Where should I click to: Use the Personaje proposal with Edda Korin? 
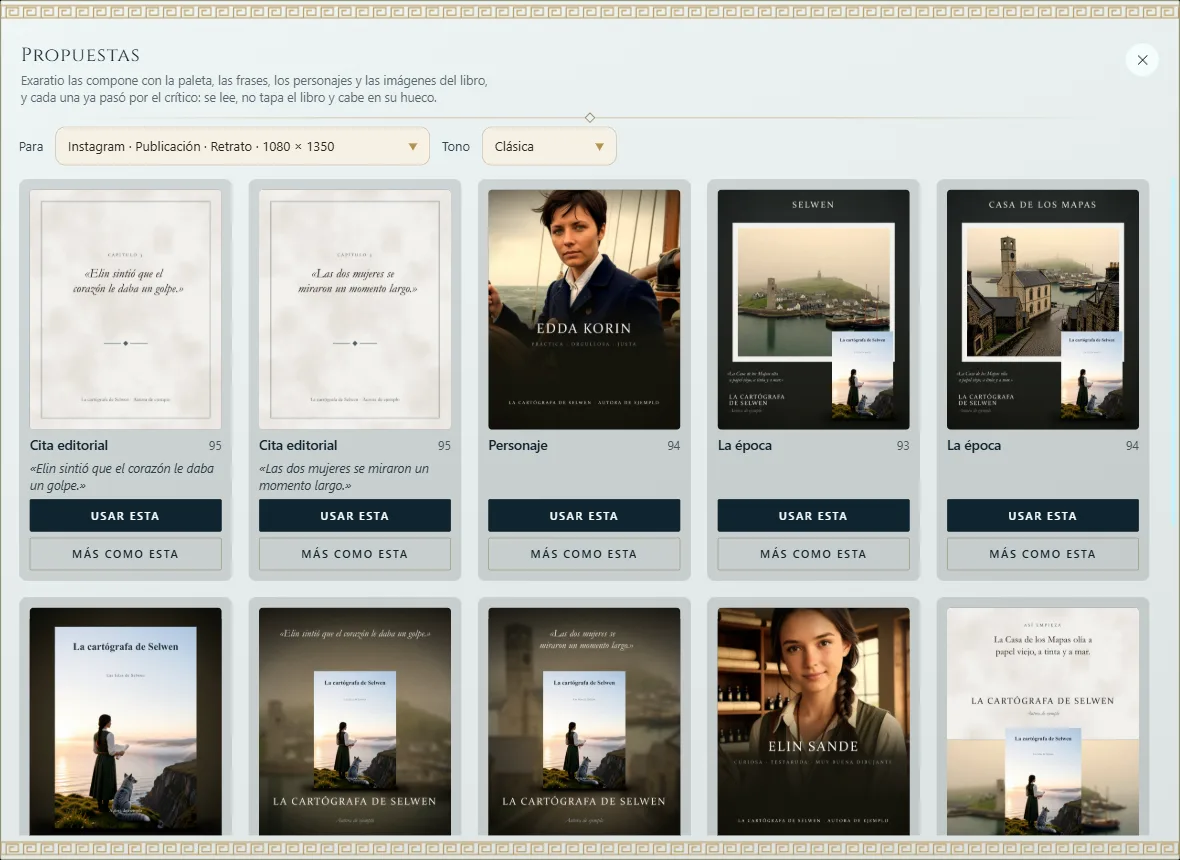pos(584,515)
